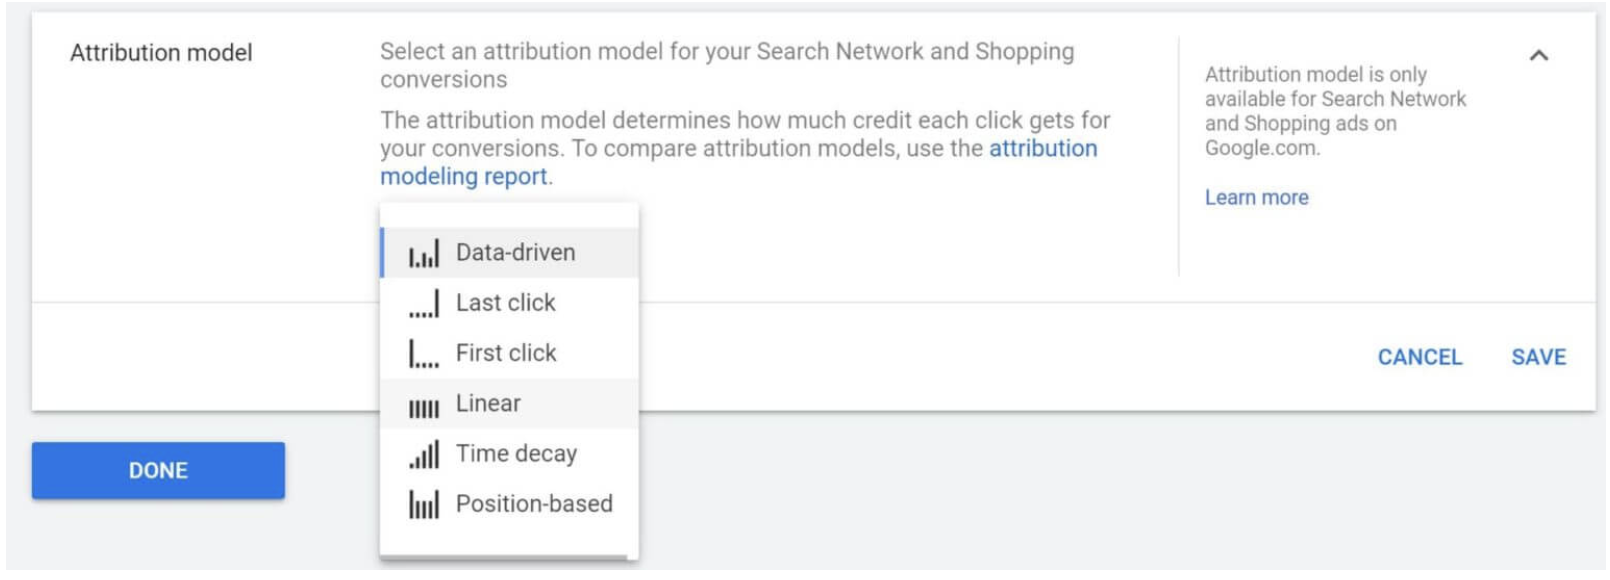Screen dimensions: 1610x580
Task: Click the Attribution model section title
Action: tap(161, 53)
